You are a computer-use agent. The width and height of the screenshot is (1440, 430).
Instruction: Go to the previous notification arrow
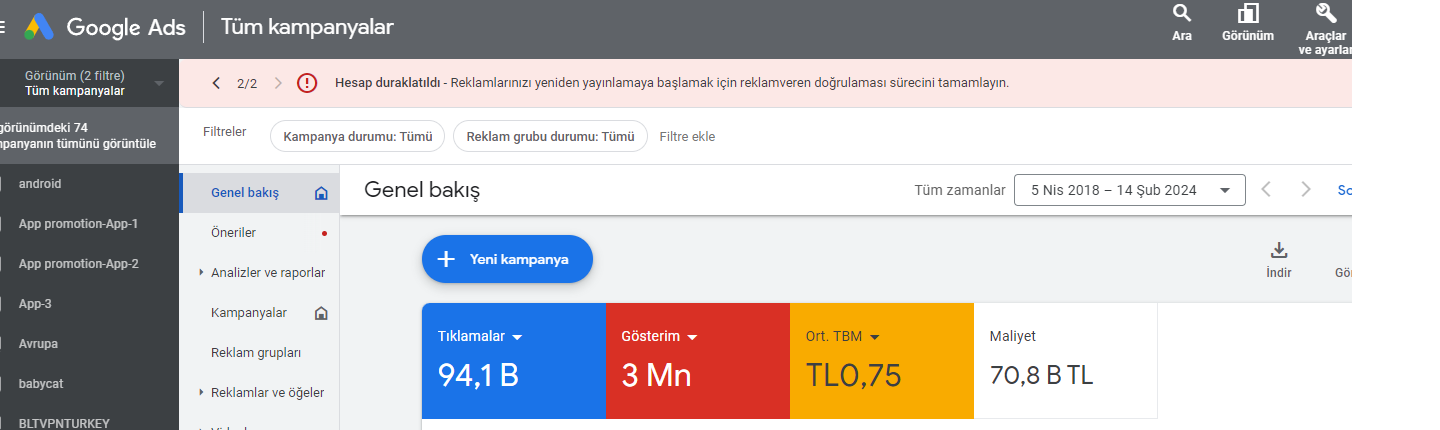point(216,83)
